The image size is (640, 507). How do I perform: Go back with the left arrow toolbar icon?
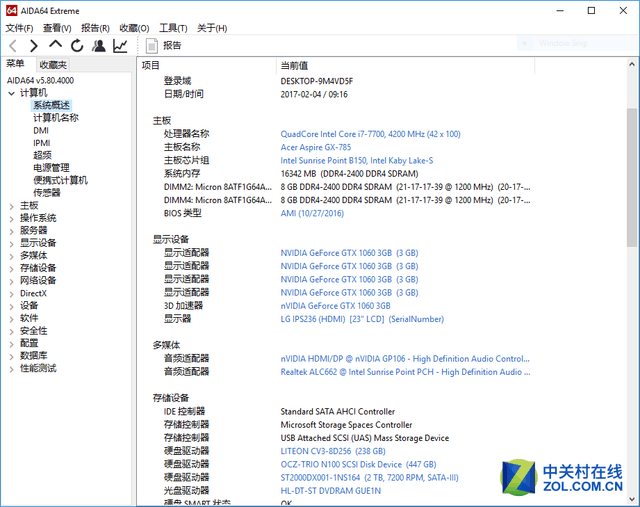click(13, 46)
